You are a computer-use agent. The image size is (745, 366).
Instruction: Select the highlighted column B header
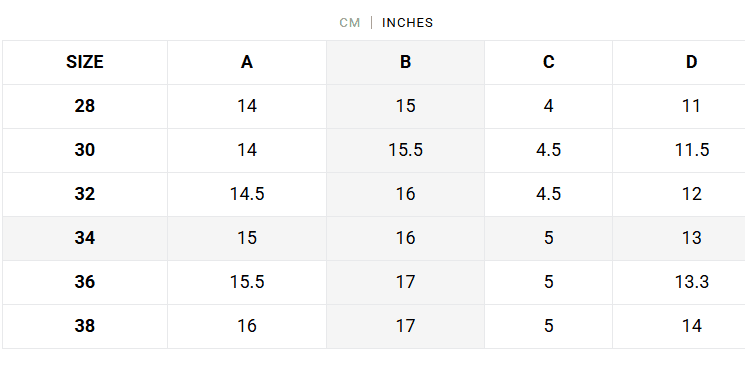[405, 62]
